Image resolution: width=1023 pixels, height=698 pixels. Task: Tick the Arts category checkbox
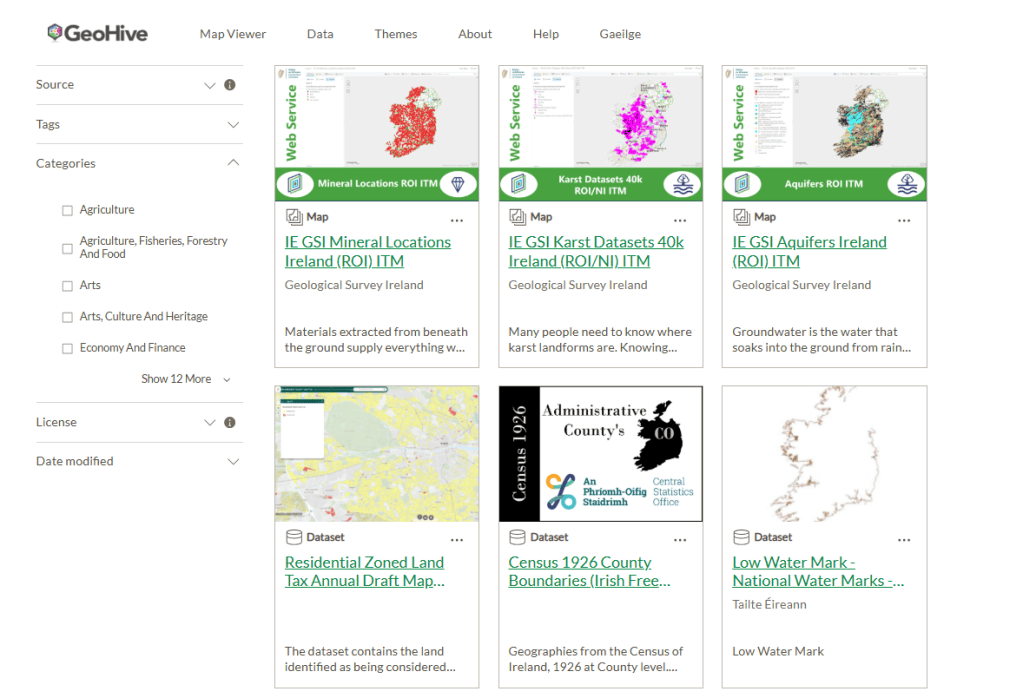(x=67, y=286)
